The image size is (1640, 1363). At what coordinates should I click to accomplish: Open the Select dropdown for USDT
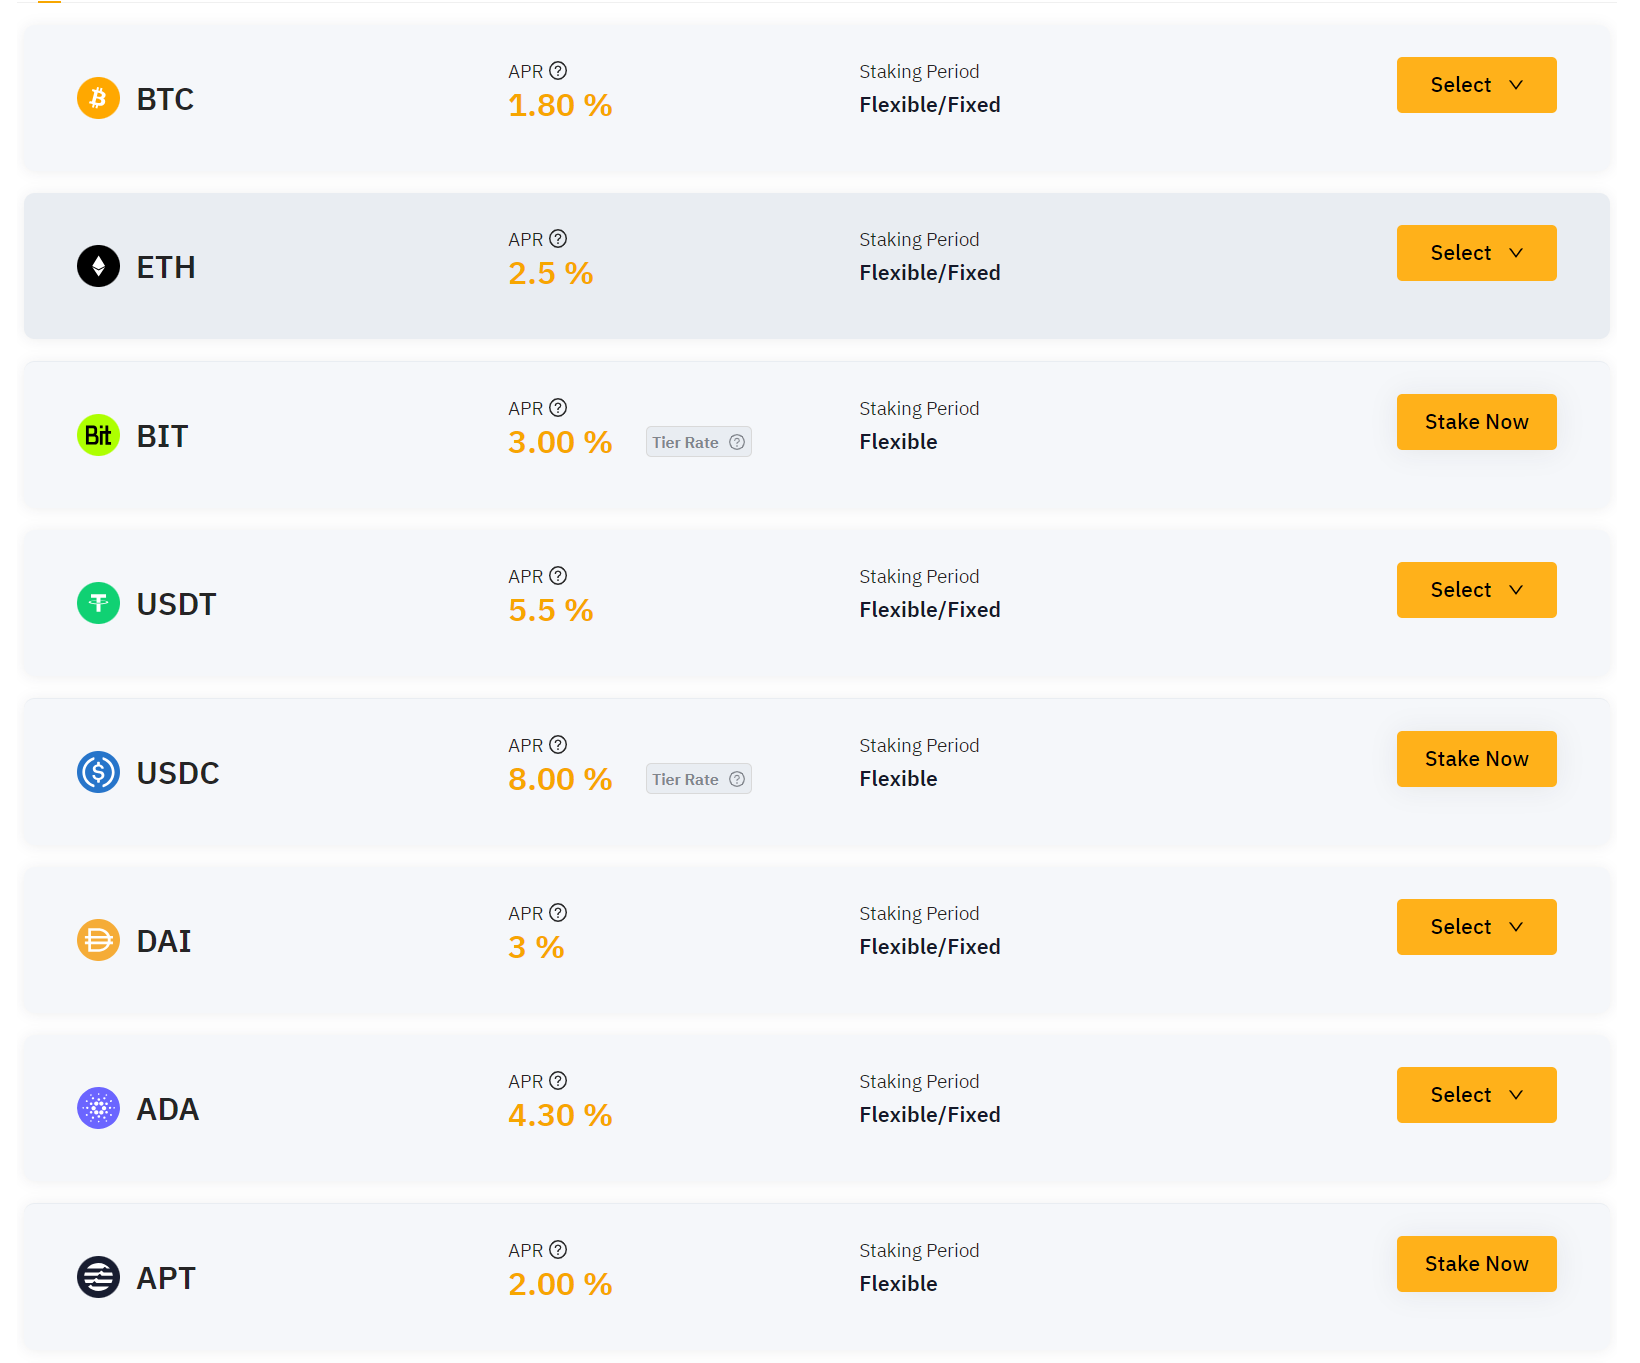1476,590
